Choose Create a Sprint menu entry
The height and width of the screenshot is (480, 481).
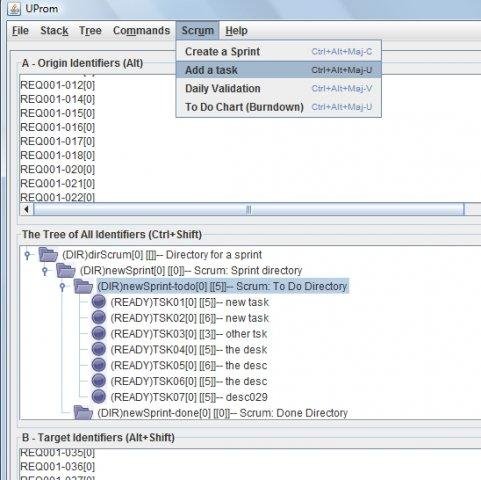click(x=279, y=52)
